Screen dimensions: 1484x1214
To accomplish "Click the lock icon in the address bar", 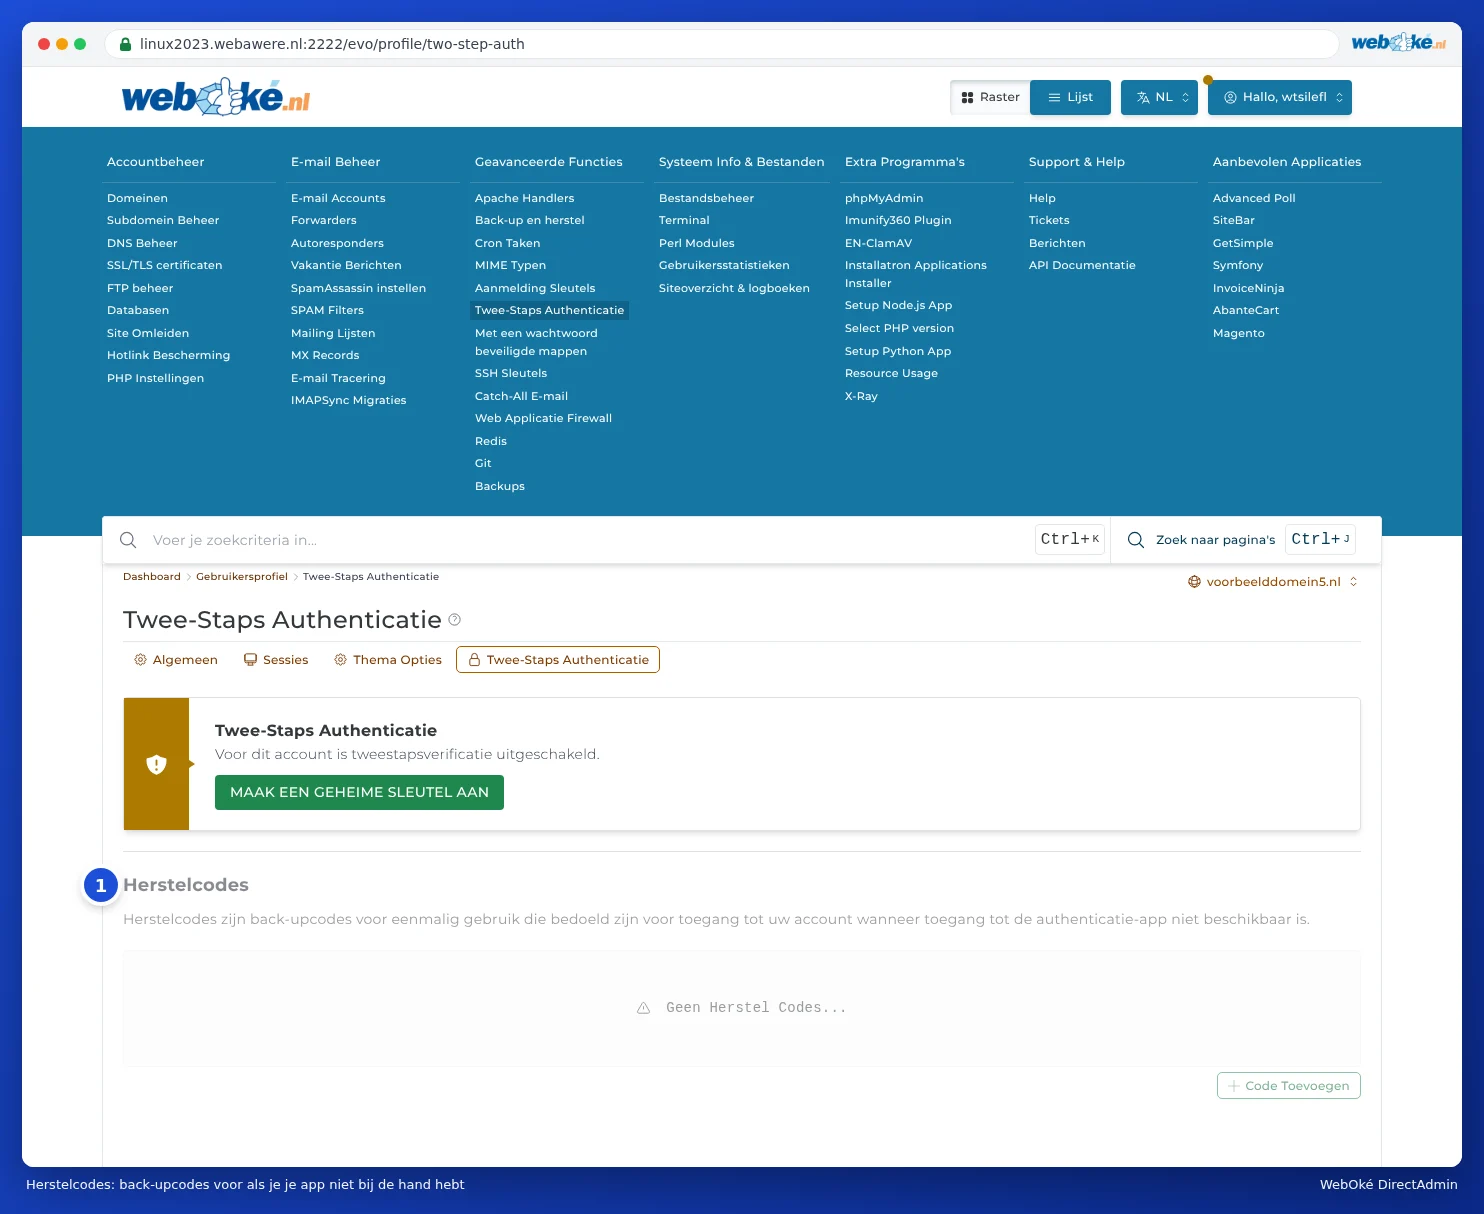I will click(125, 44).
